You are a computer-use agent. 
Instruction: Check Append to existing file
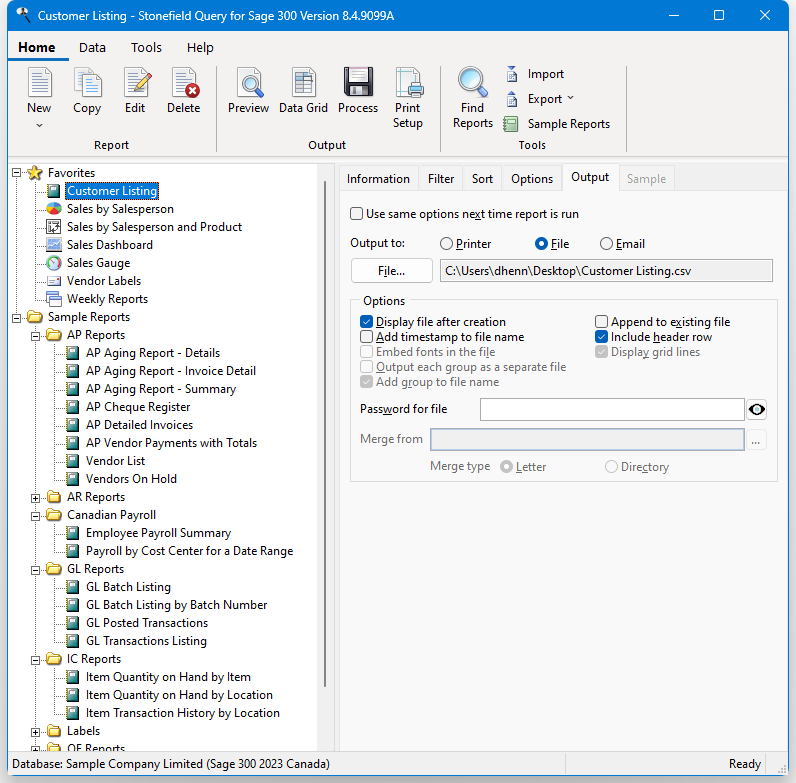[x=602, y=322]
